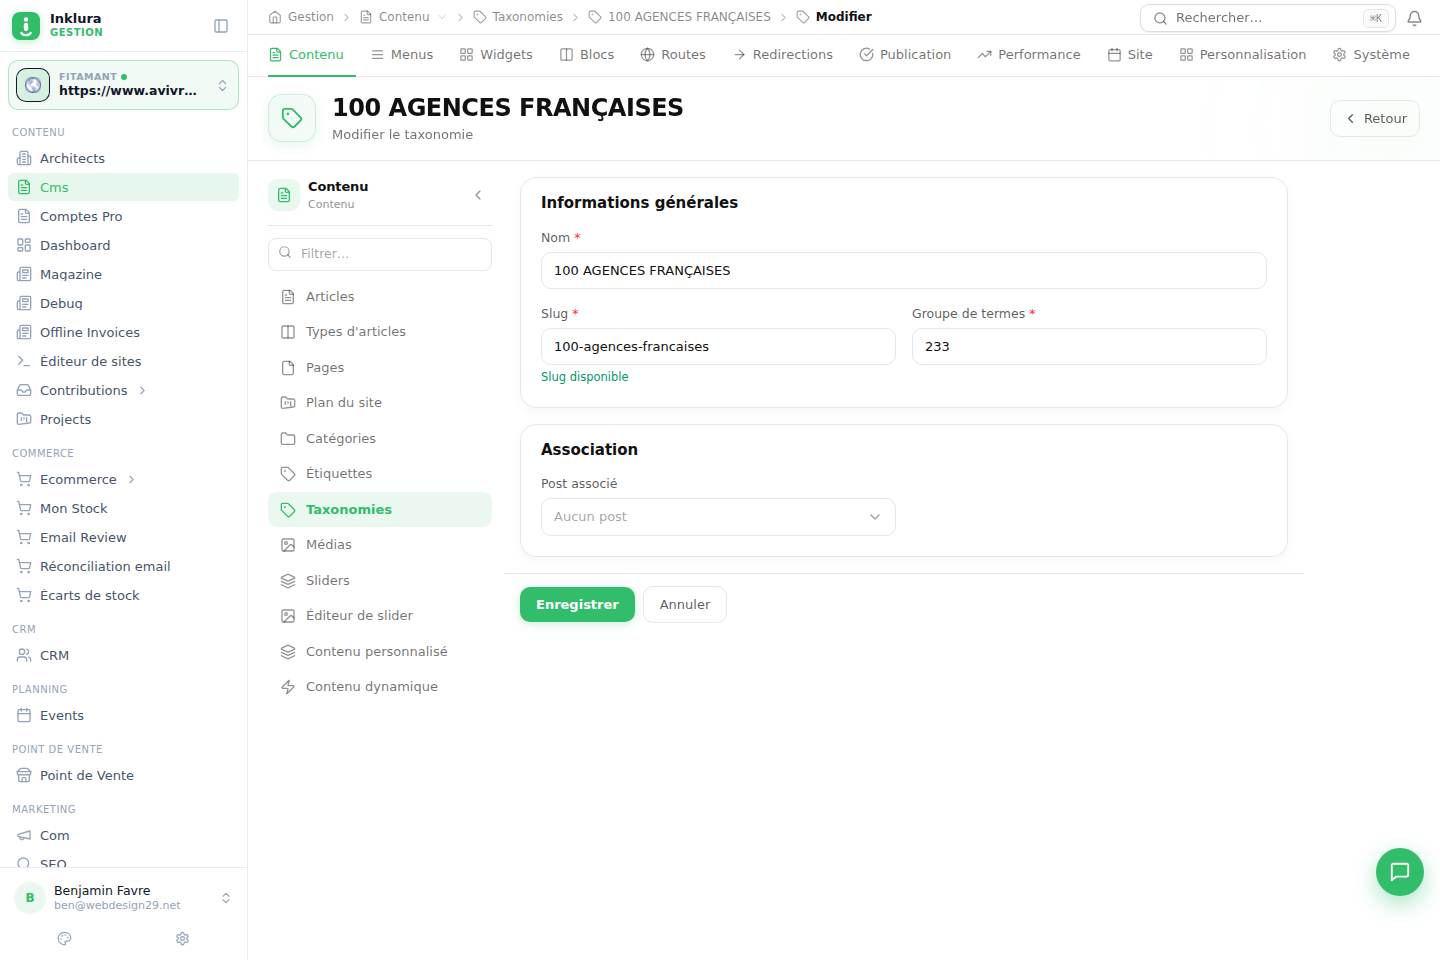The height and width of the screenshot is (960, 1440).
Task: Open the Post associé dropdown
Action: point(718,517)
